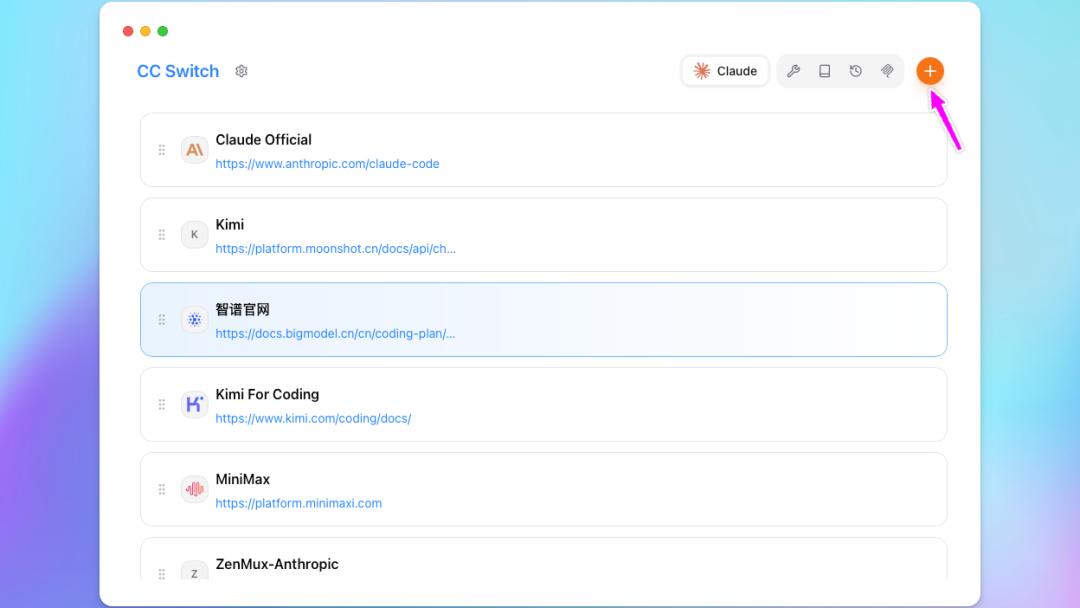
Task: Open the wrench tools icon in toolbar
Action: [x=793, y=71]
